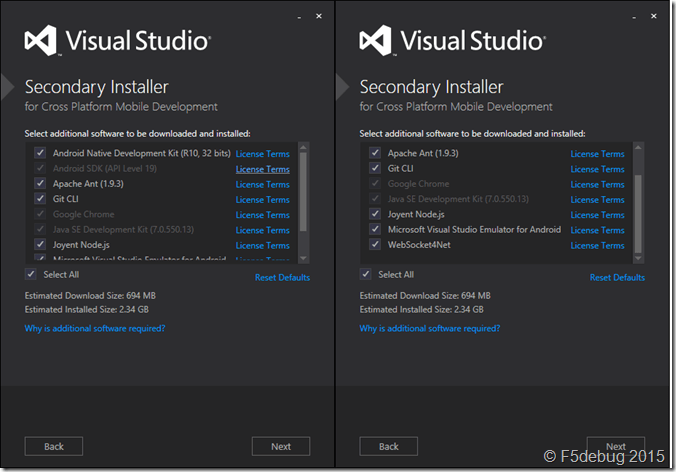Open Java SE Development Kit License Terms, right installer
676x472 pixels.
[x=598, y=200]
